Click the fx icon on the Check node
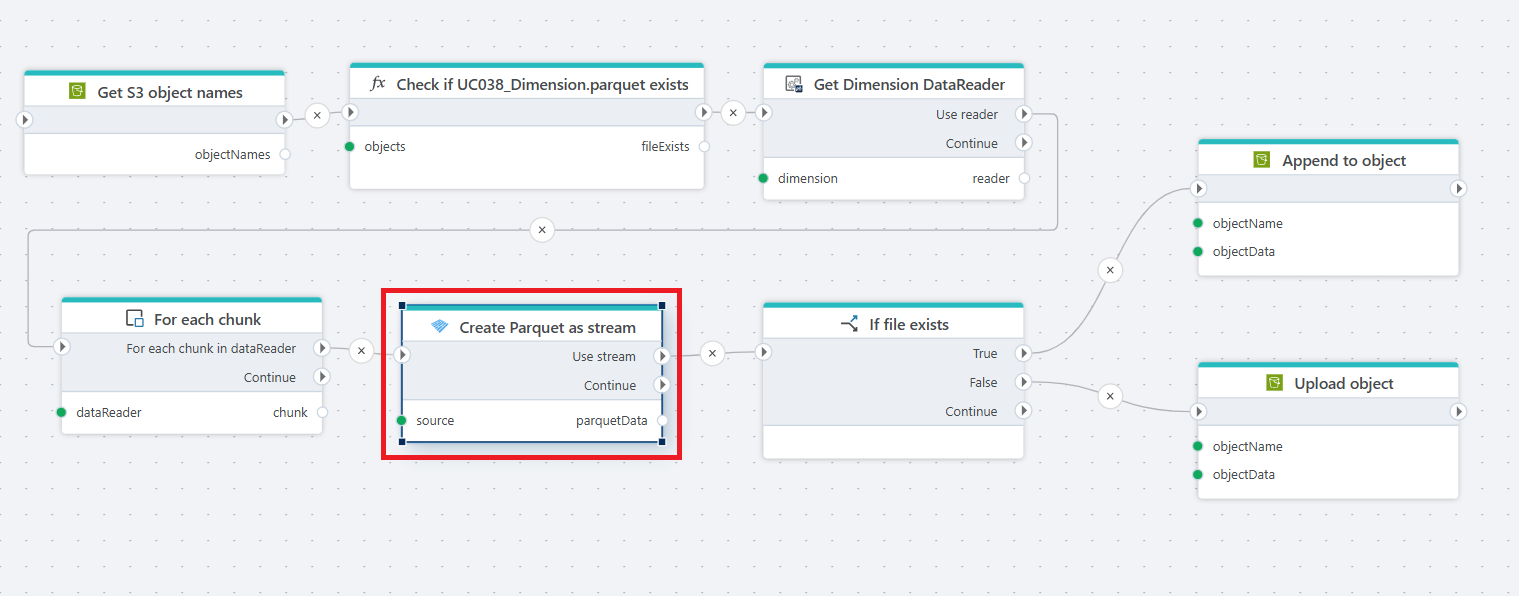This screenshot has width=1519, height=596. [x=377, y=84]
